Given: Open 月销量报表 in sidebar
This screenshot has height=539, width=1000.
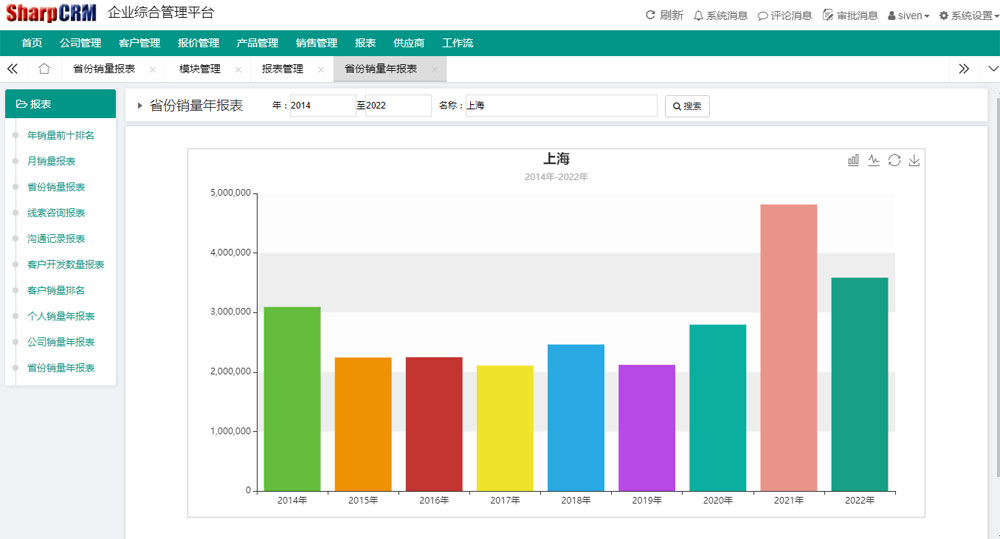Looking at the screenshot, I should click(x=51, y=161).
